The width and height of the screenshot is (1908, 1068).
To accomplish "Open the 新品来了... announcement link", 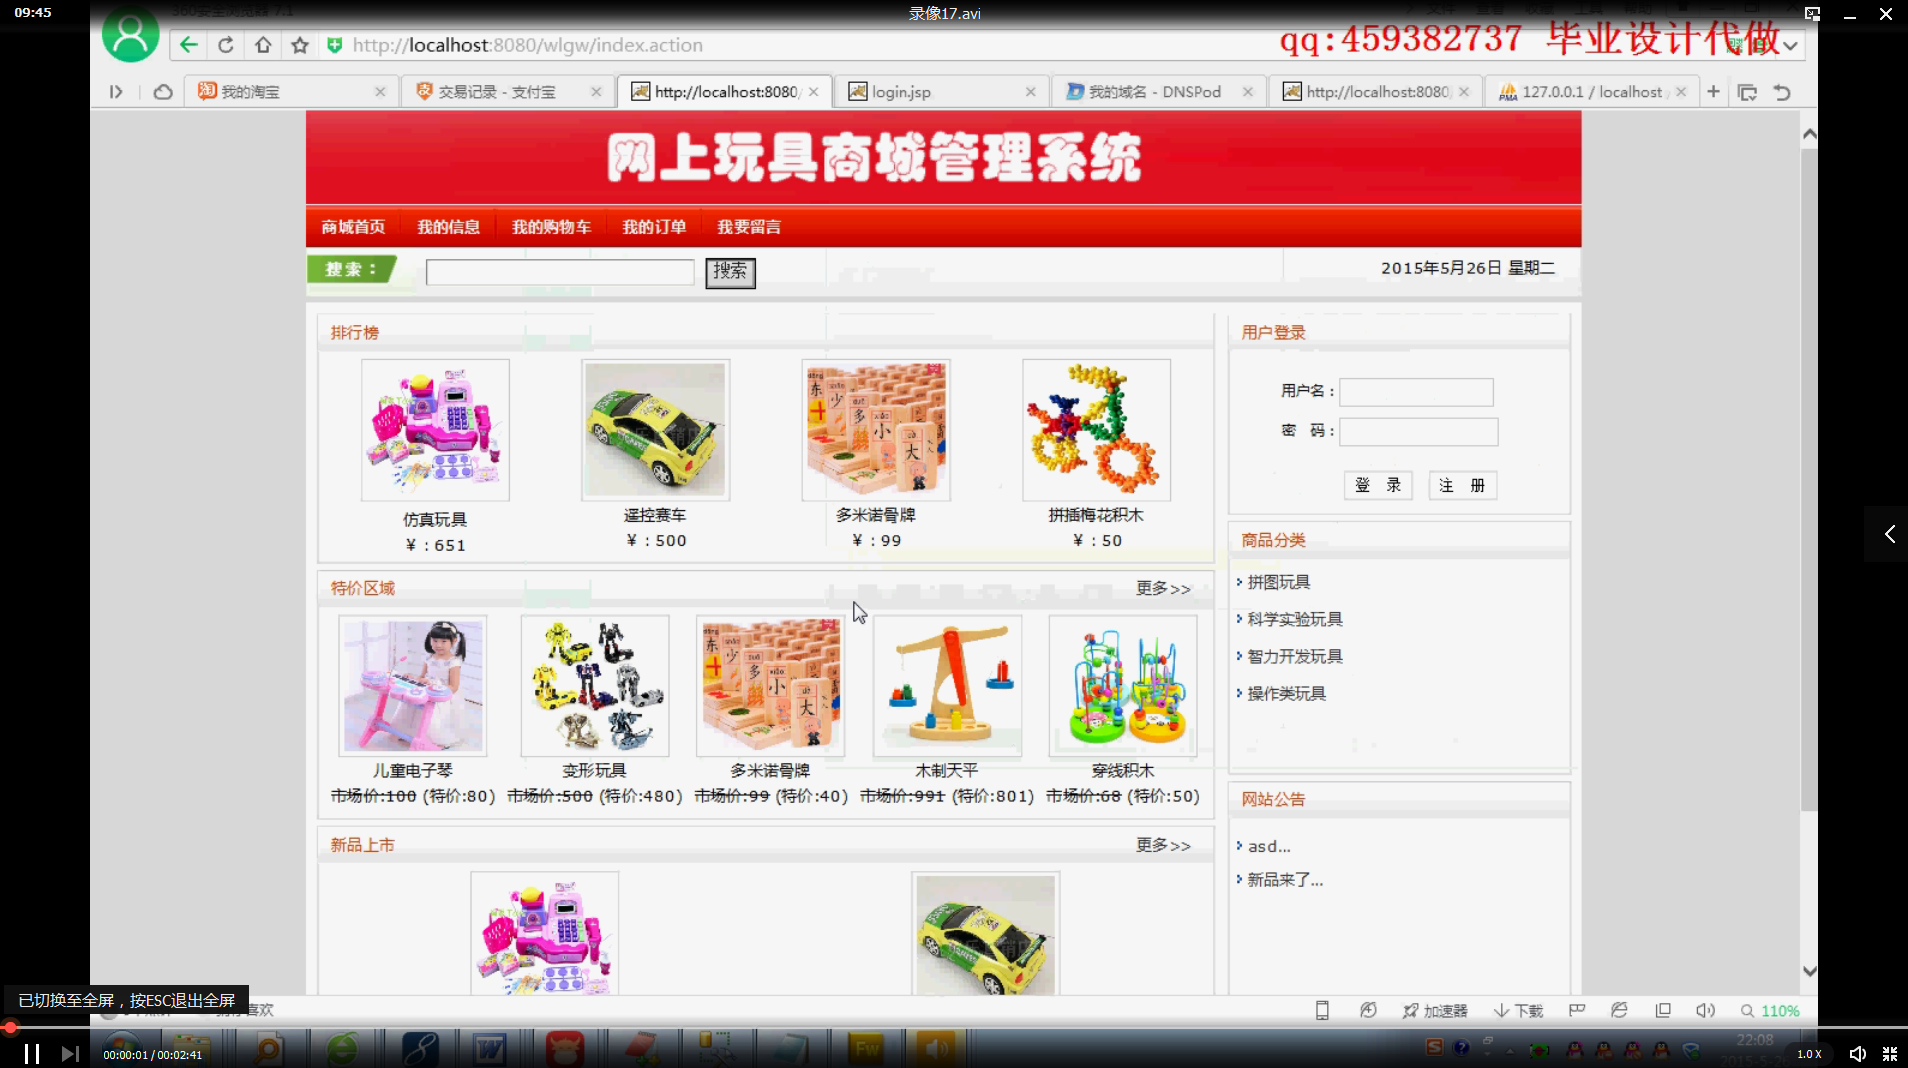I will (x=1285, y=880).
